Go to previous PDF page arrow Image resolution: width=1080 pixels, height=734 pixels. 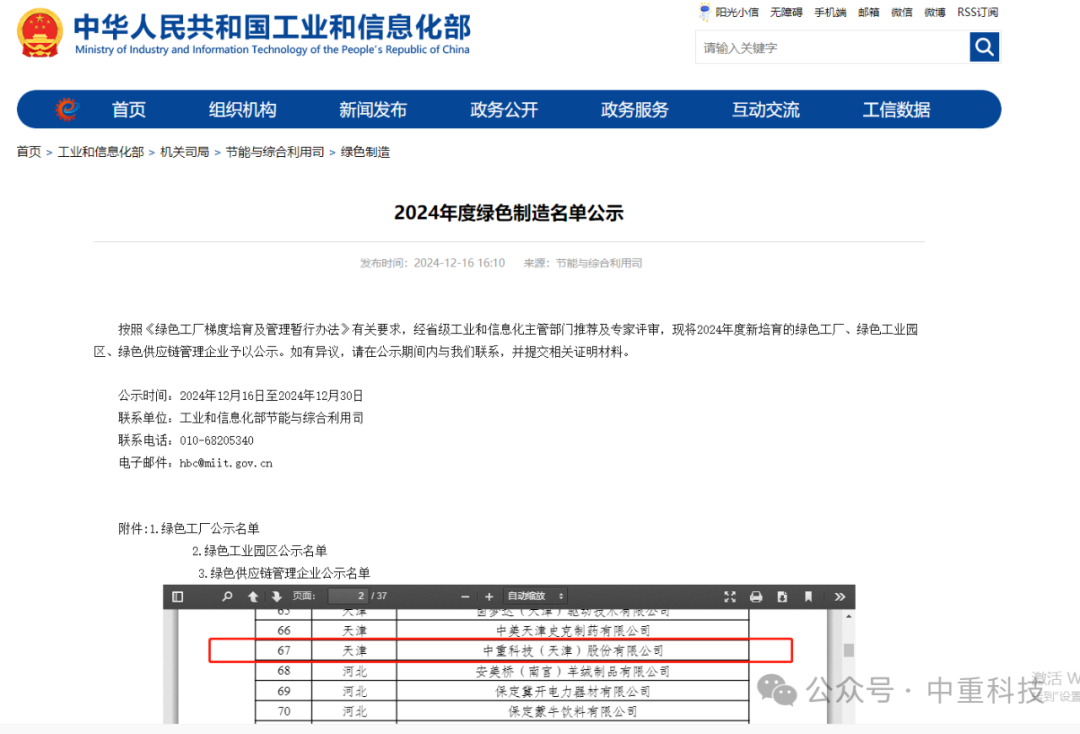click(253, 596)
